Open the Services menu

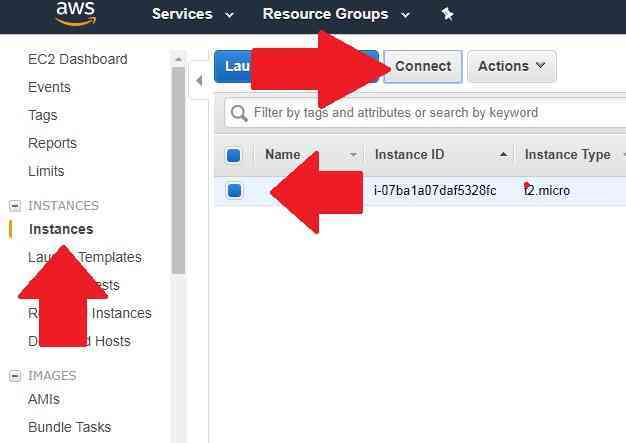click(x=192, y=14)
